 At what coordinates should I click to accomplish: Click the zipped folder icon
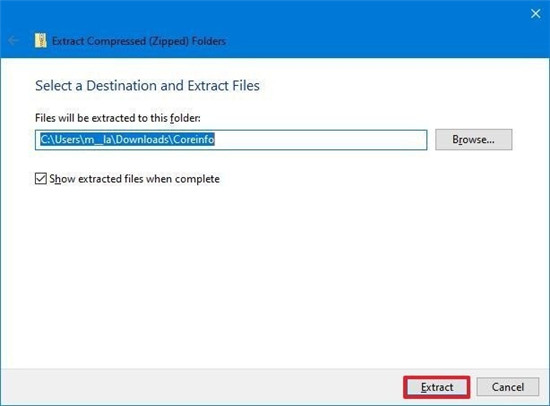pyautogui.click(x=40, y=41)
